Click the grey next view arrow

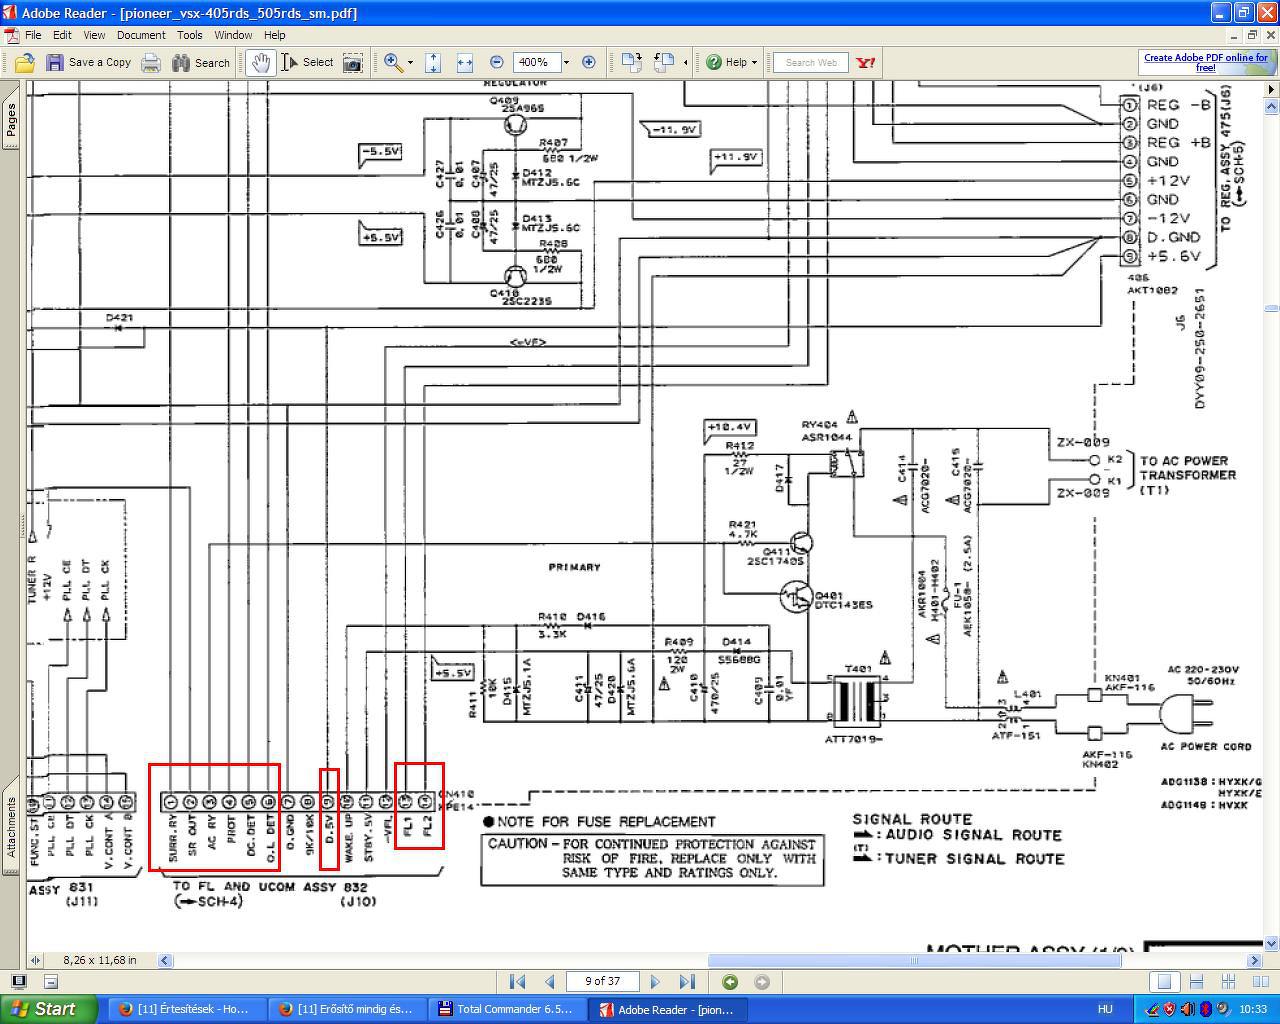(x=762, y=981)
